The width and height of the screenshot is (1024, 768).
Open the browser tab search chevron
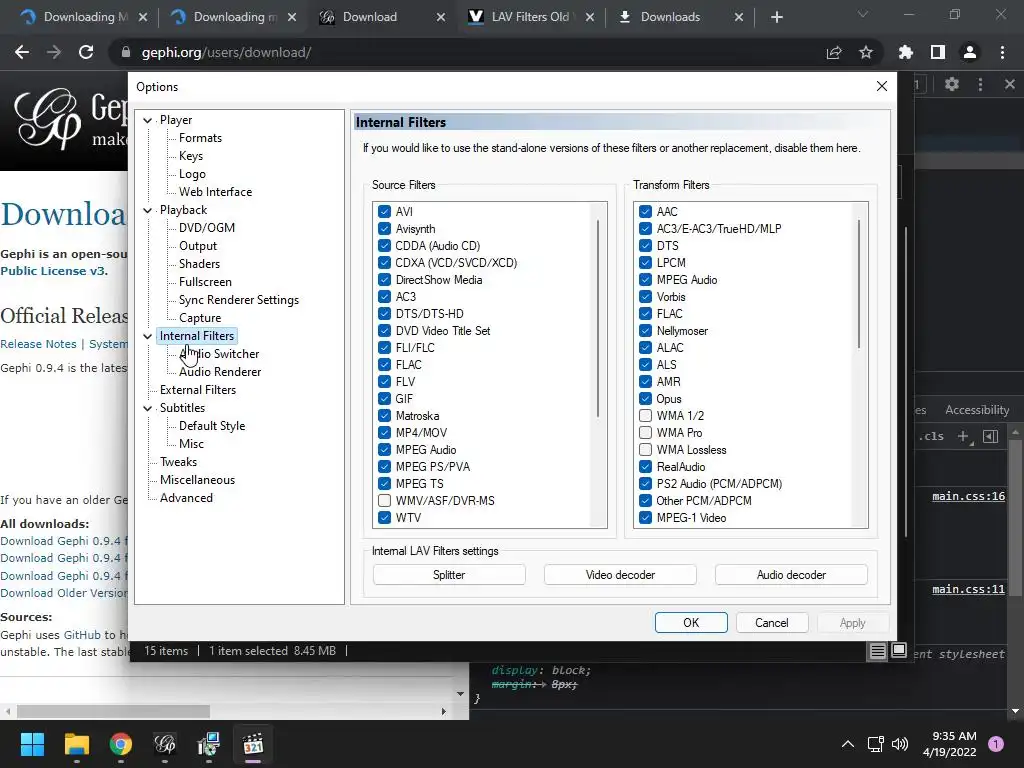(x=863, y=14)
